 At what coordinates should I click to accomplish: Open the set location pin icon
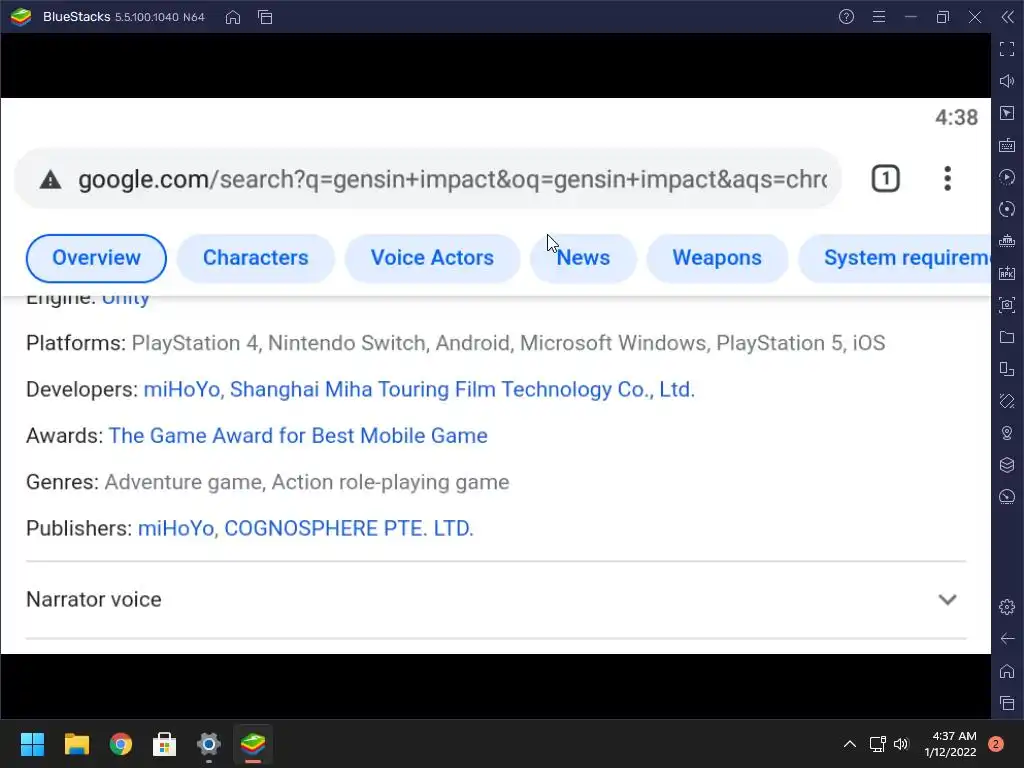coord(1007,433)
